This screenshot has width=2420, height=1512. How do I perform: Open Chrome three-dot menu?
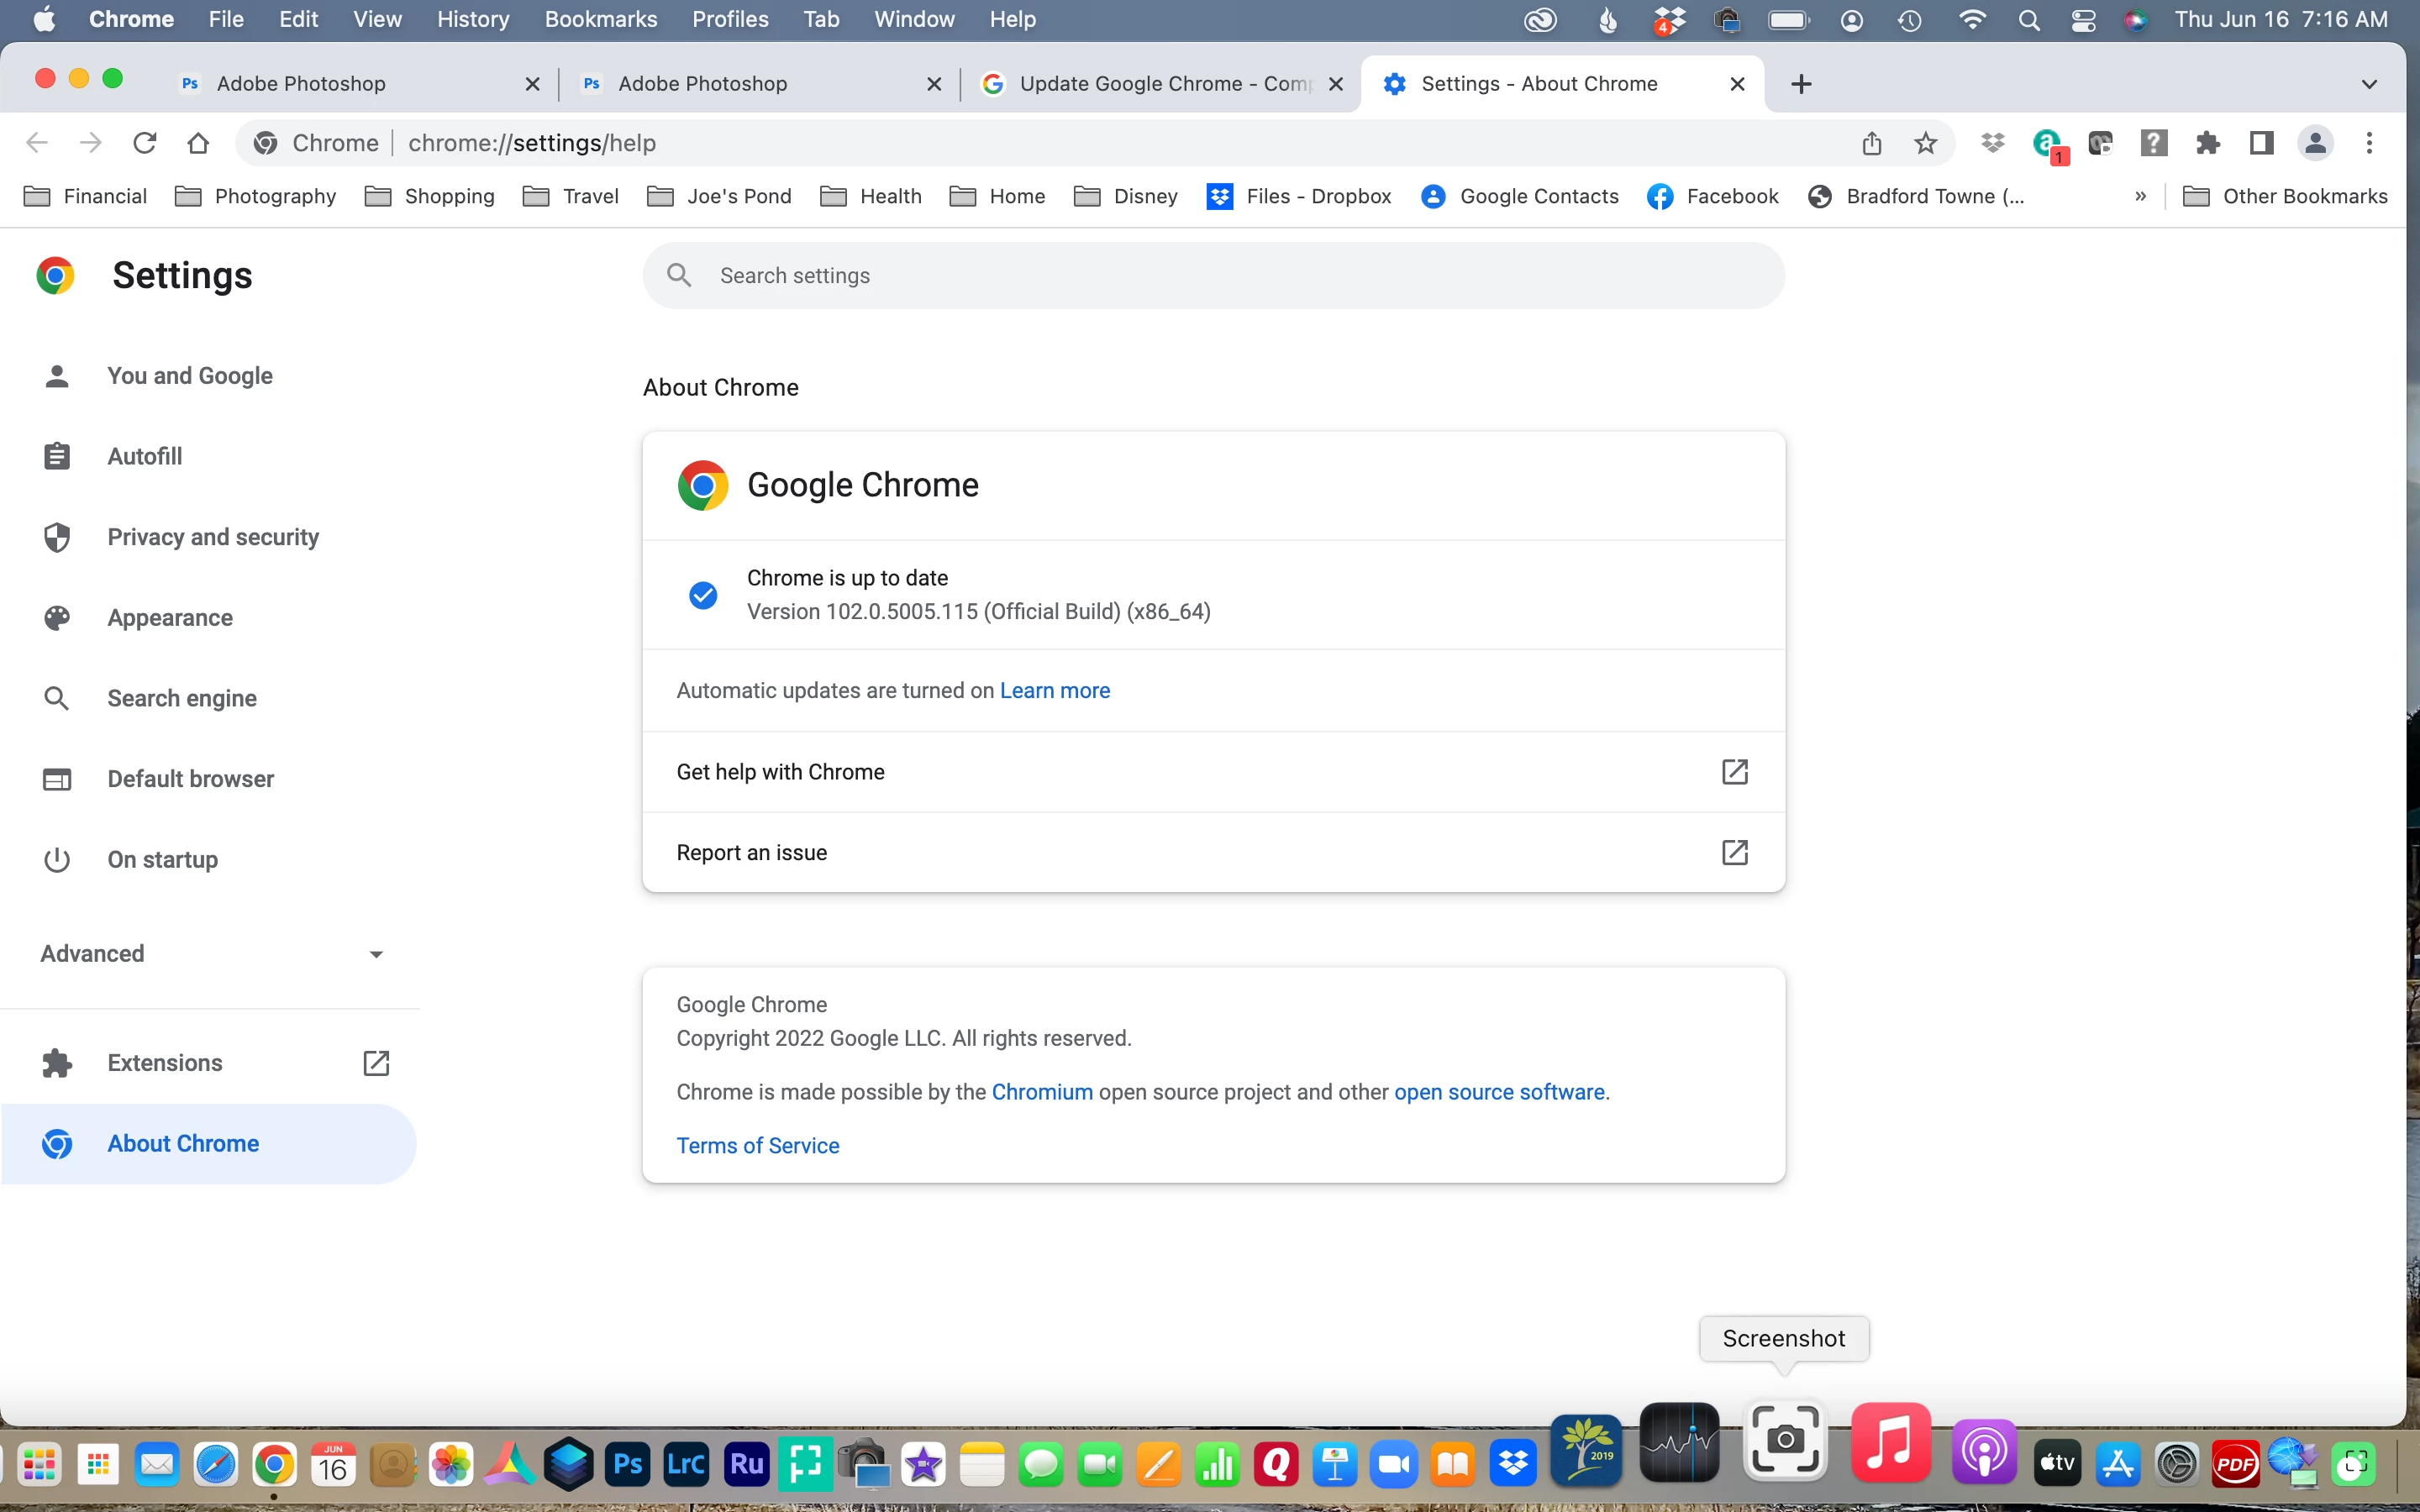2368,143
